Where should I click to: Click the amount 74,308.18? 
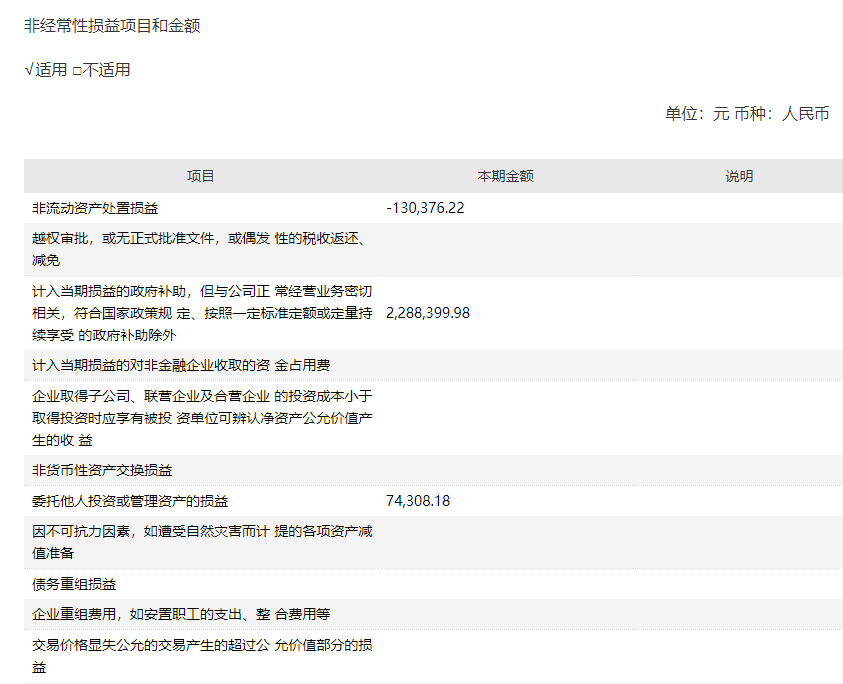418,501
